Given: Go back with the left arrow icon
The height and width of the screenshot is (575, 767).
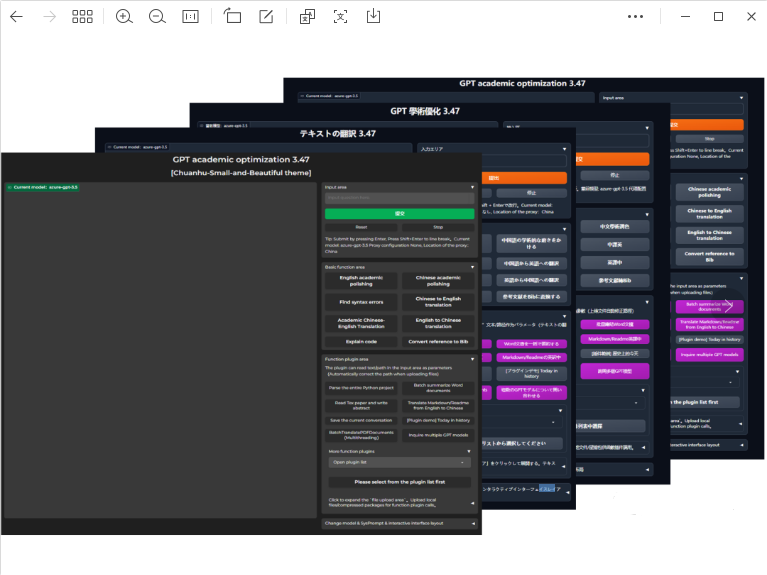Looking at the screenshot, I should coord(16,17).
